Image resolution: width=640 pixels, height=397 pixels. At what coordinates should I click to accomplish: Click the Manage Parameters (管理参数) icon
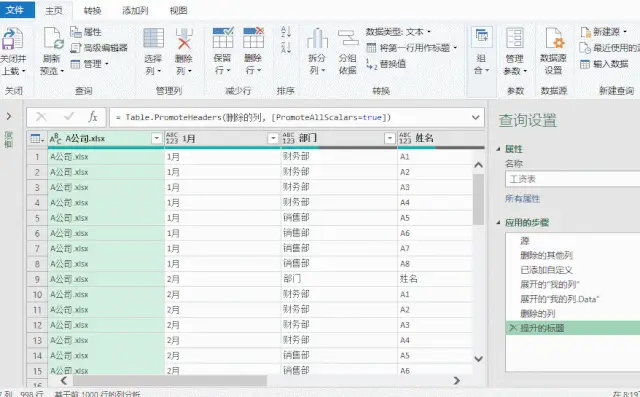coord(515,38)
